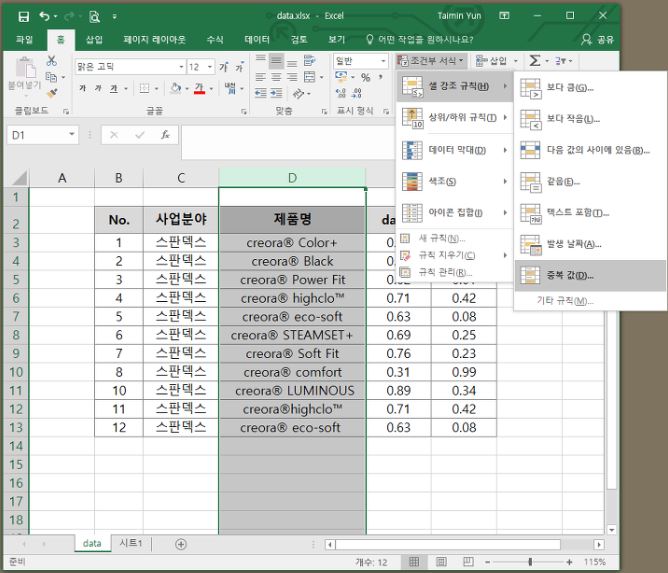Click the Undo arrow icon
The width and height of the screenshot is (668, 573).
click(44, 16)
